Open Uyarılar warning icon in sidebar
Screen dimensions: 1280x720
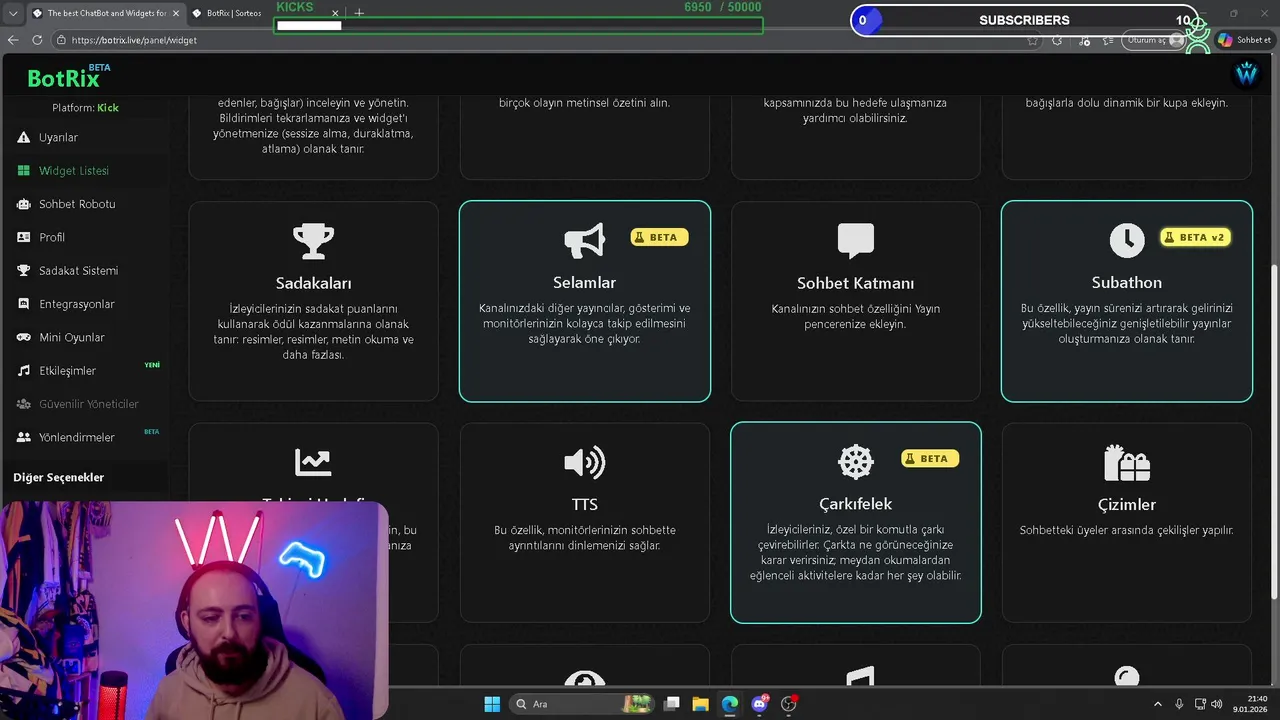pos(24,137)
